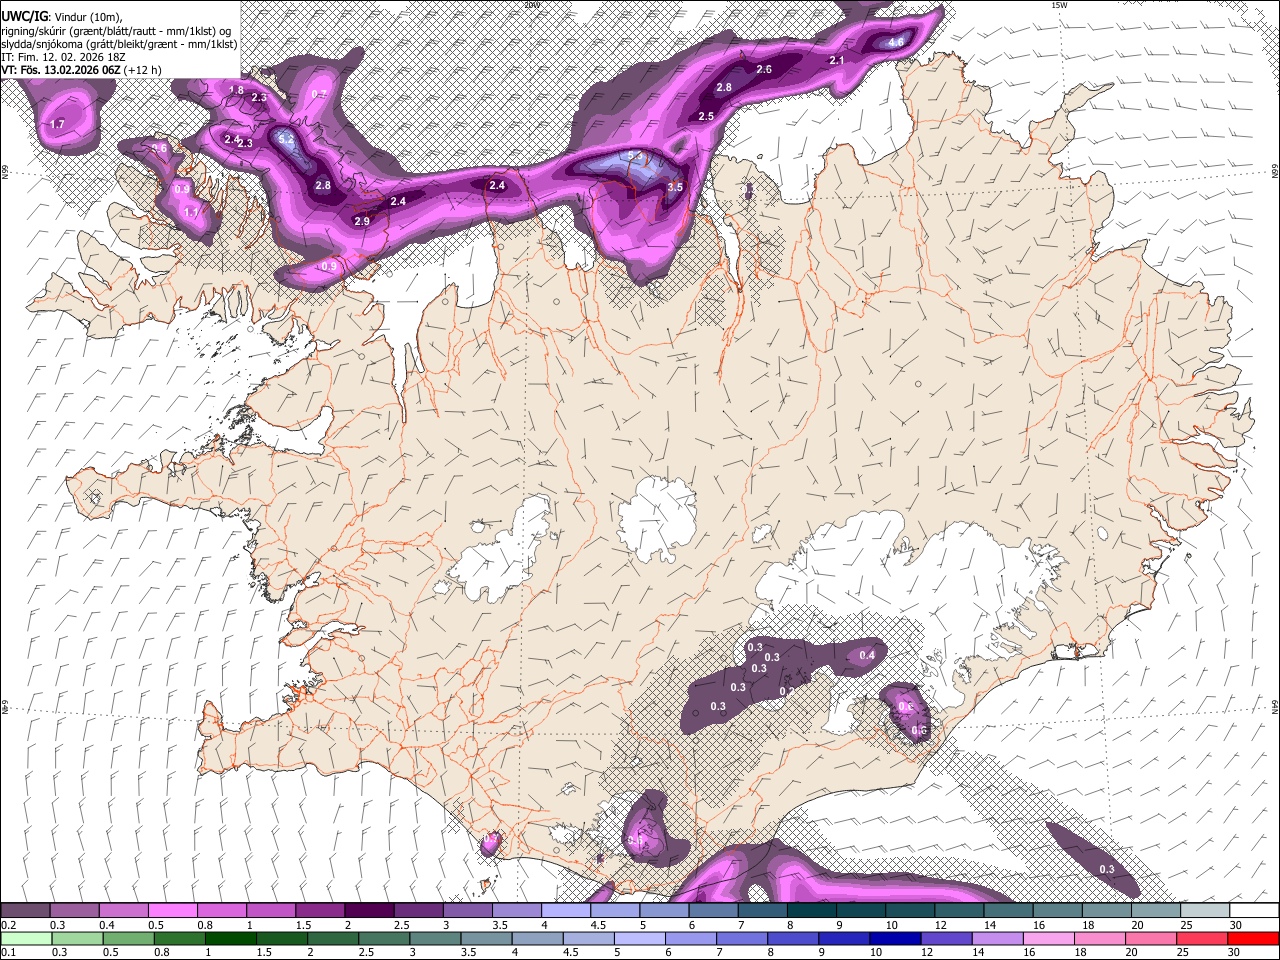Select the darkest purple 2–2.5 swatch, upper legend
This screenshot has height=960, width=1280.
[x=369, y=910]
